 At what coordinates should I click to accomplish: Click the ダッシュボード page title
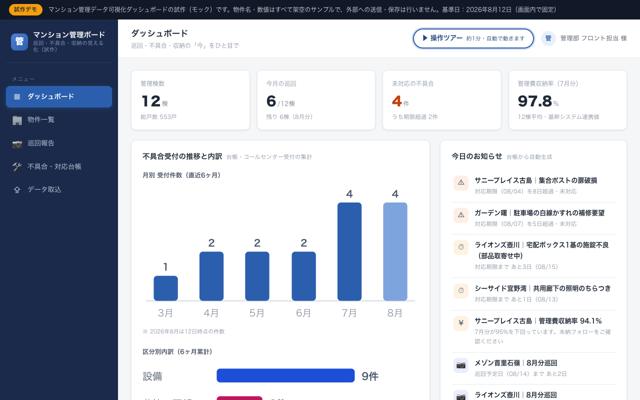(159, 33)
